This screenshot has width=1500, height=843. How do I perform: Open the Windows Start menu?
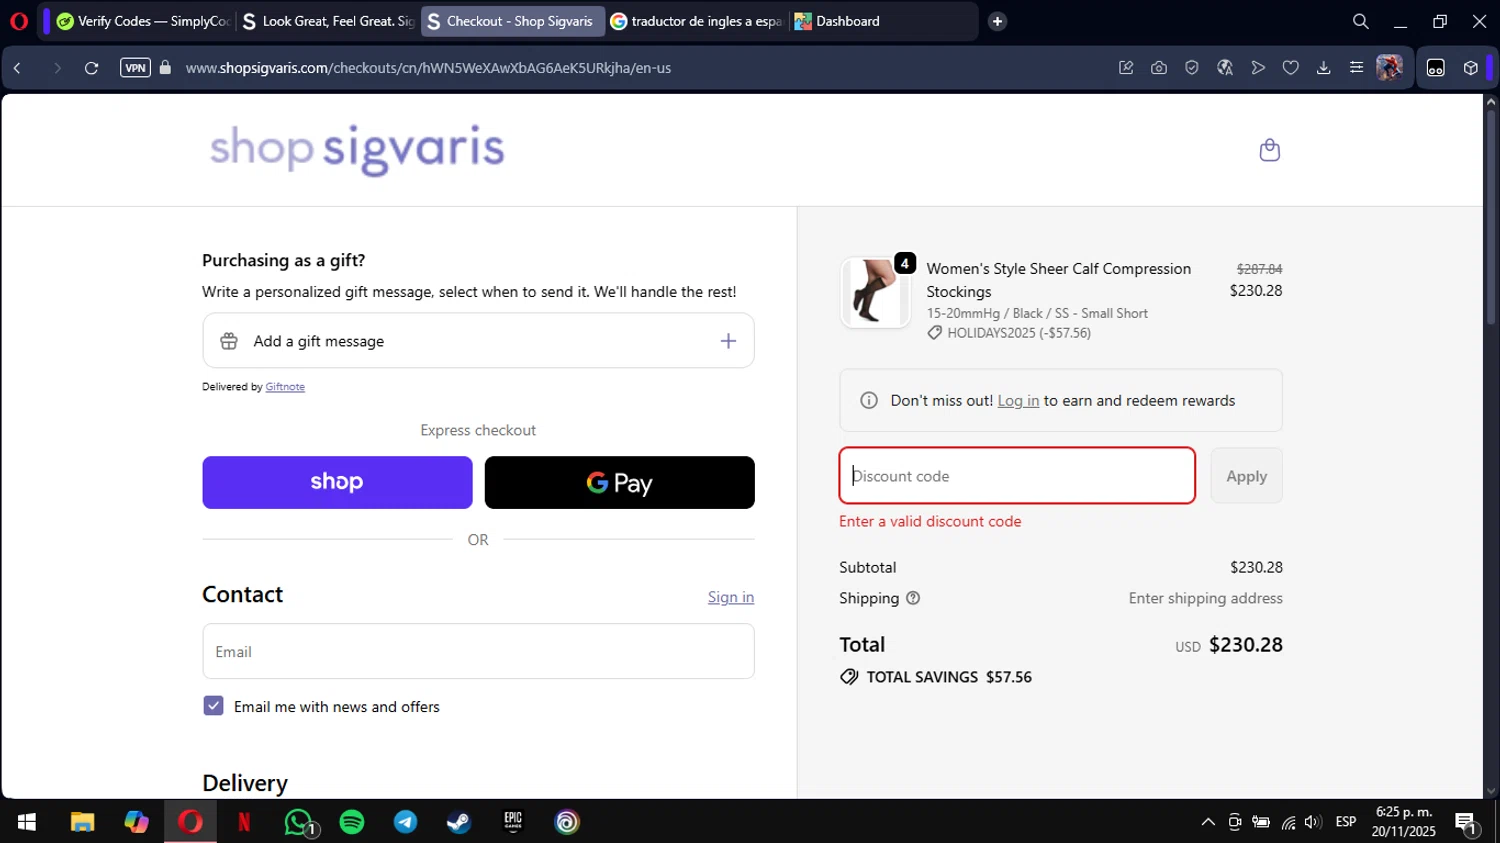27,822
